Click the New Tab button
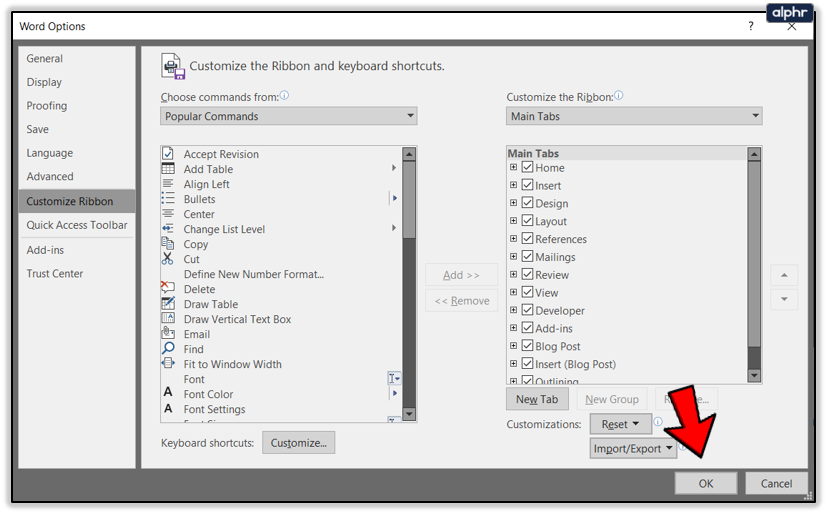This screenshot has height=514, width=827. pyautogui.click(x=537, y=400)
